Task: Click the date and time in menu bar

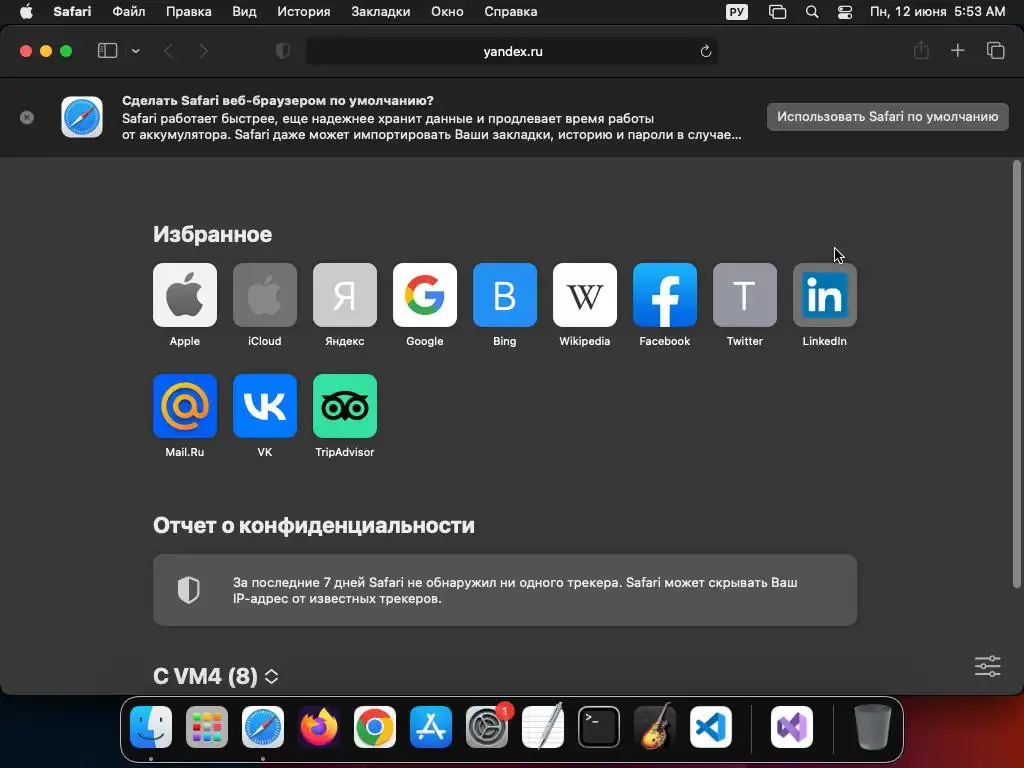Action: coord(937,12)
